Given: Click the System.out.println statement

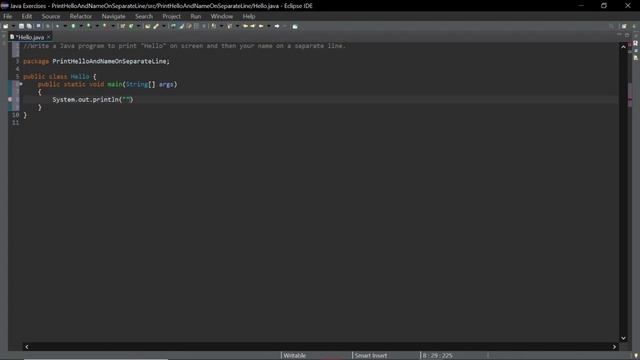Looking at the screenshot, I should [93, 100].
